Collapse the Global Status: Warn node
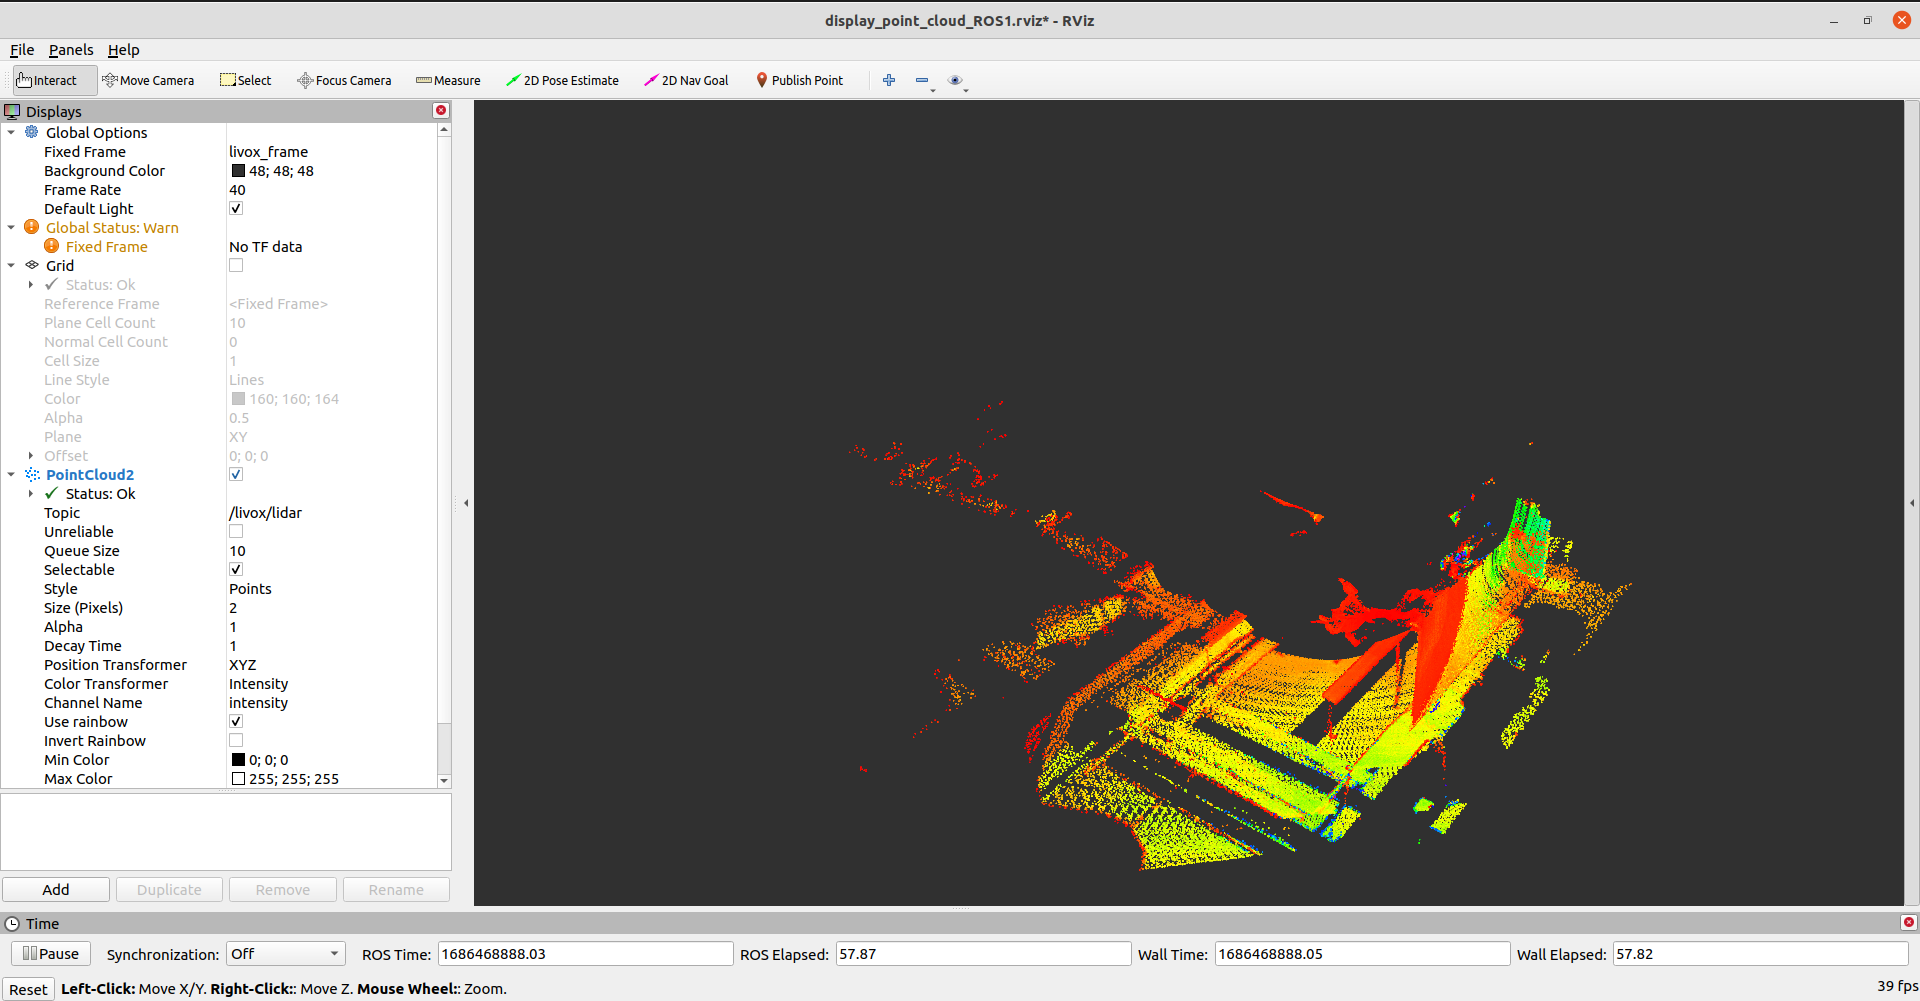The image size is (1920, 1001). (x=11, y=227)
